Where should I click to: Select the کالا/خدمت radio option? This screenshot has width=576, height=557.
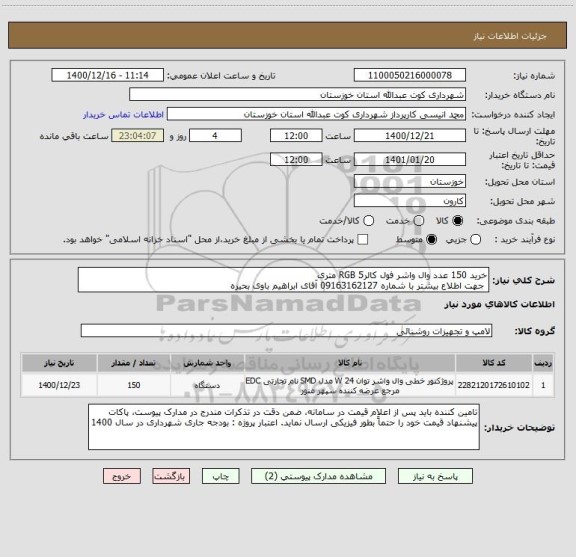click(x=368, y=220)
